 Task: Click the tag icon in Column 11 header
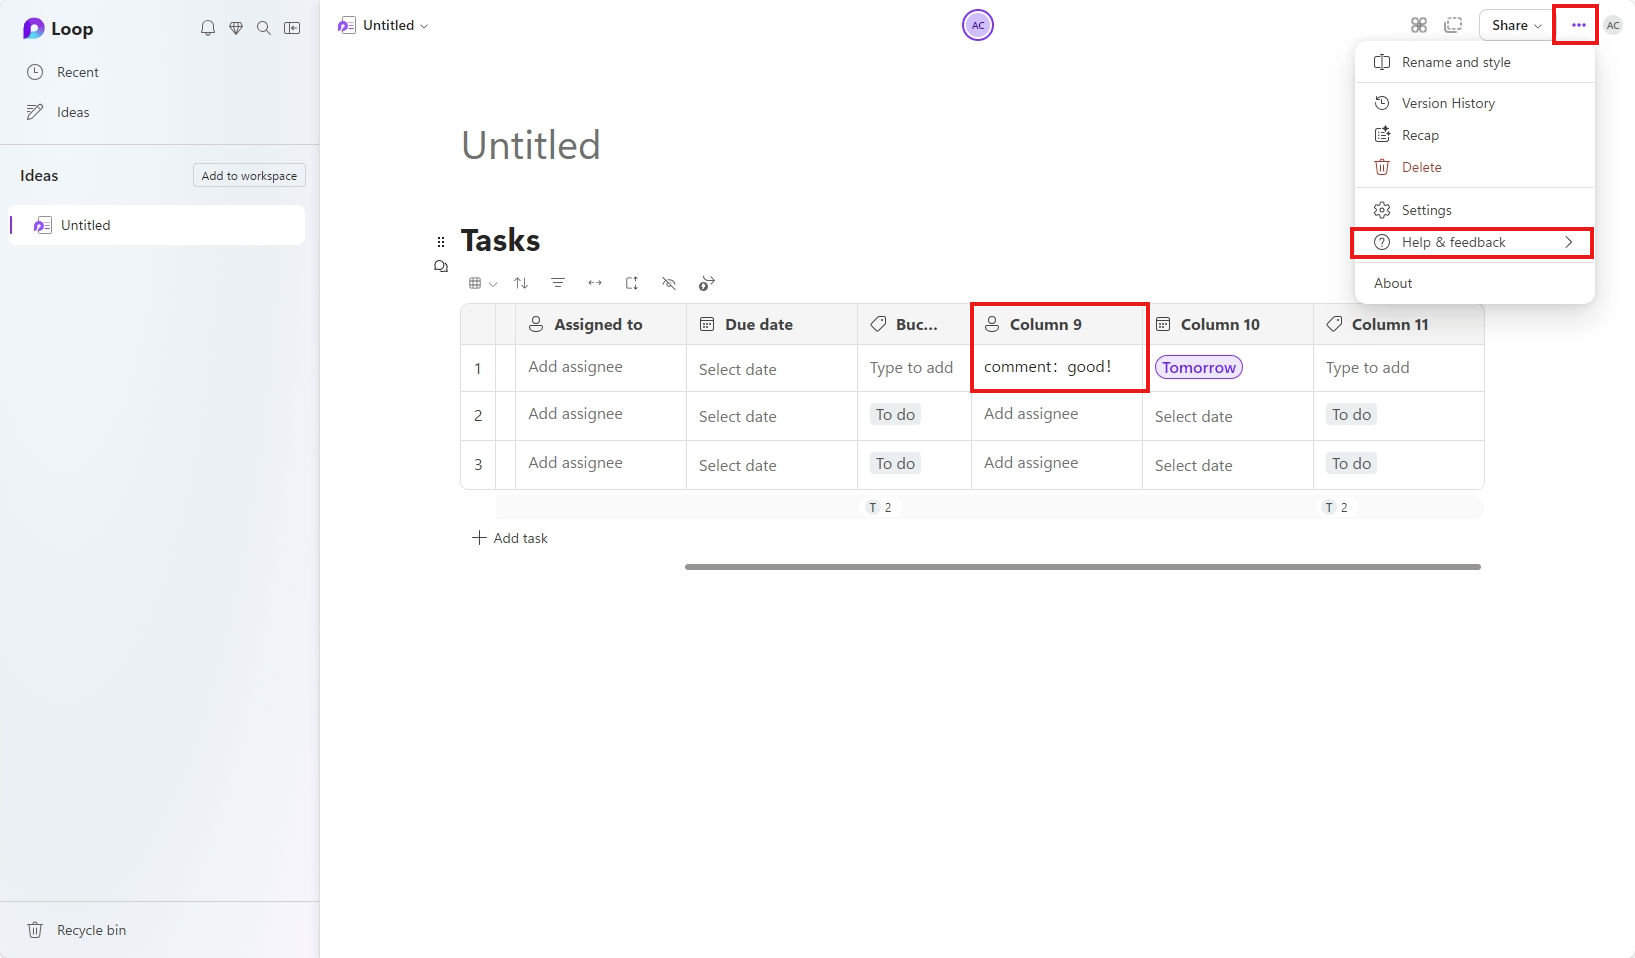tap(1334, 324)
